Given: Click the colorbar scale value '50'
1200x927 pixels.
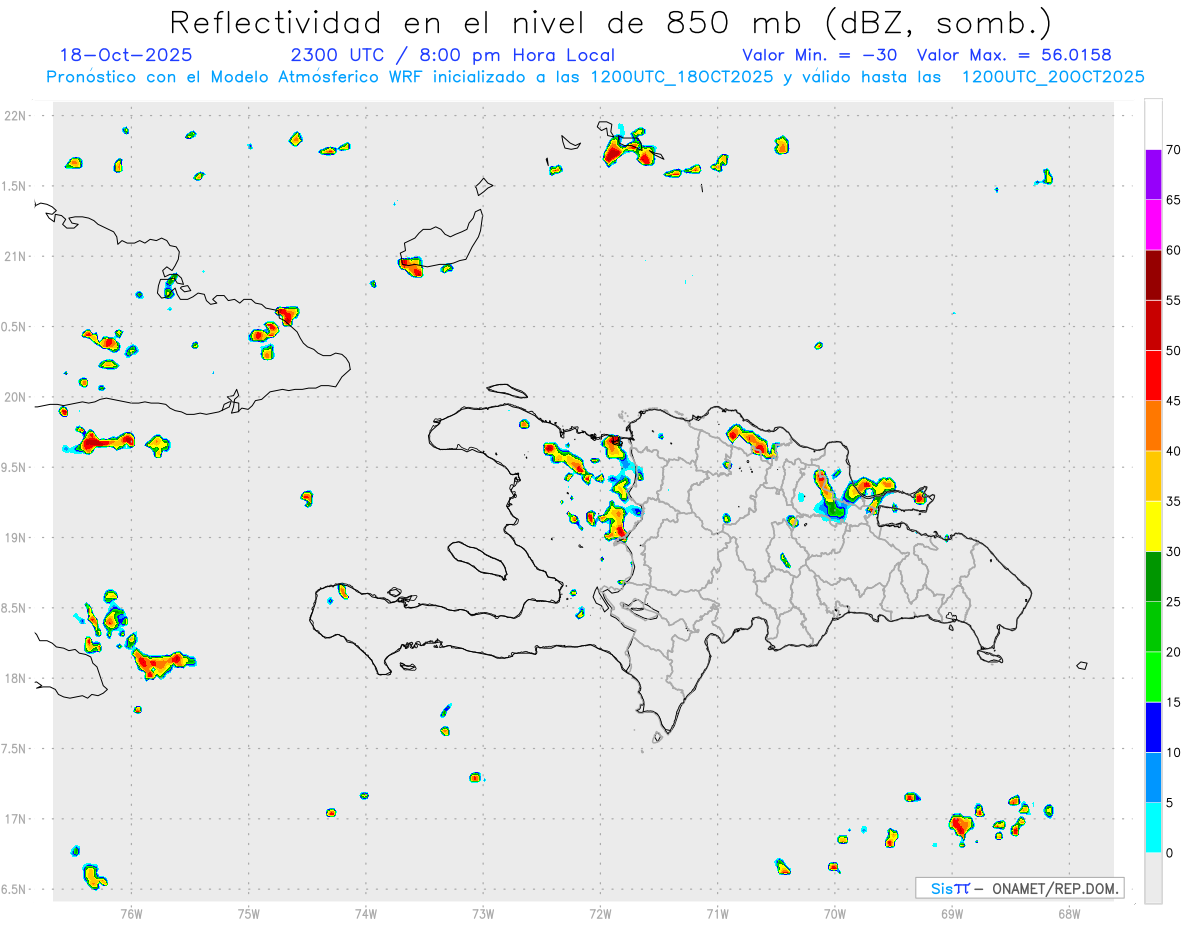Looking at the screenshot, I should pyautogui.click(x=1174, y=351).
